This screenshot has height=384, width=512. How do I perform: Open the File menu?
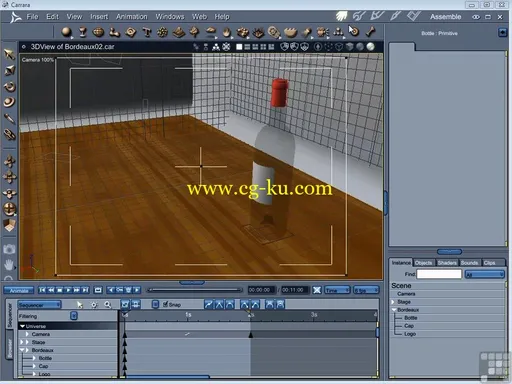(x=32, y=16)
